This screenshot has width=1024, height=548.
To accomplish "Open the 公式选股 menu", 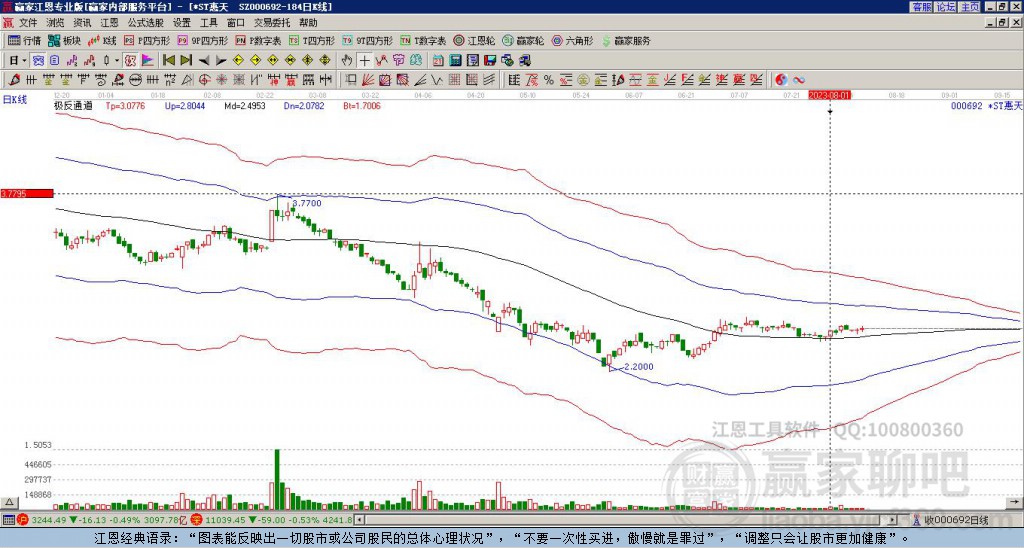I will 145,23.
